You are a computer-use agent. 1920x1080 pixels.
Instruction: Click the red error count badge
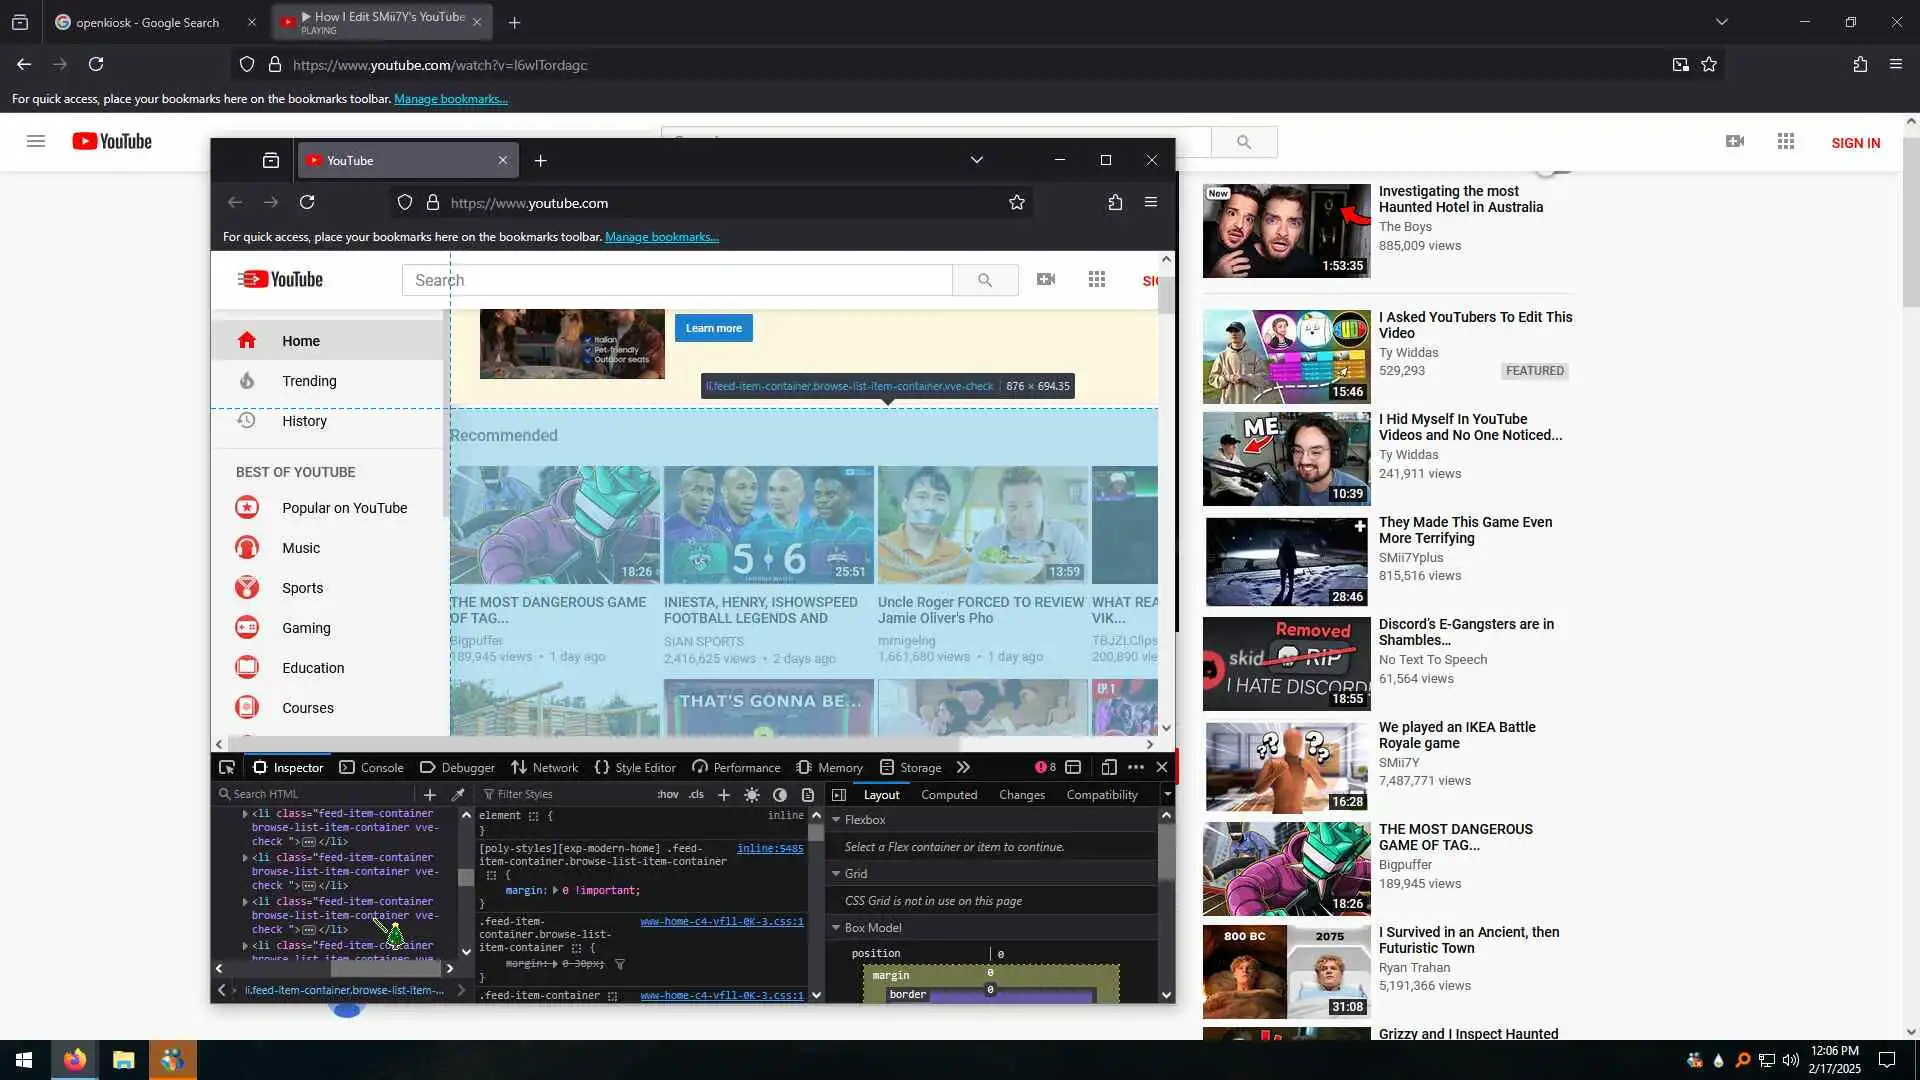pos(1045,768)
